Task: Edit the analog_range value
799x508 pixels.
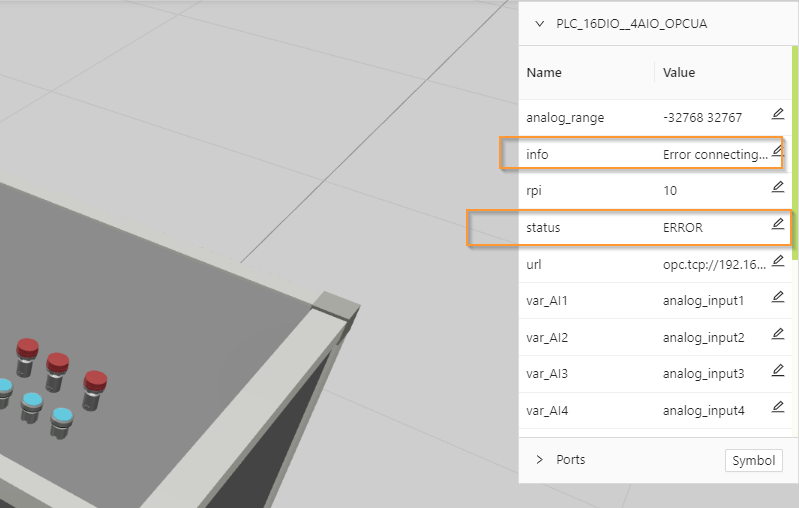Action: coord(778,114)
